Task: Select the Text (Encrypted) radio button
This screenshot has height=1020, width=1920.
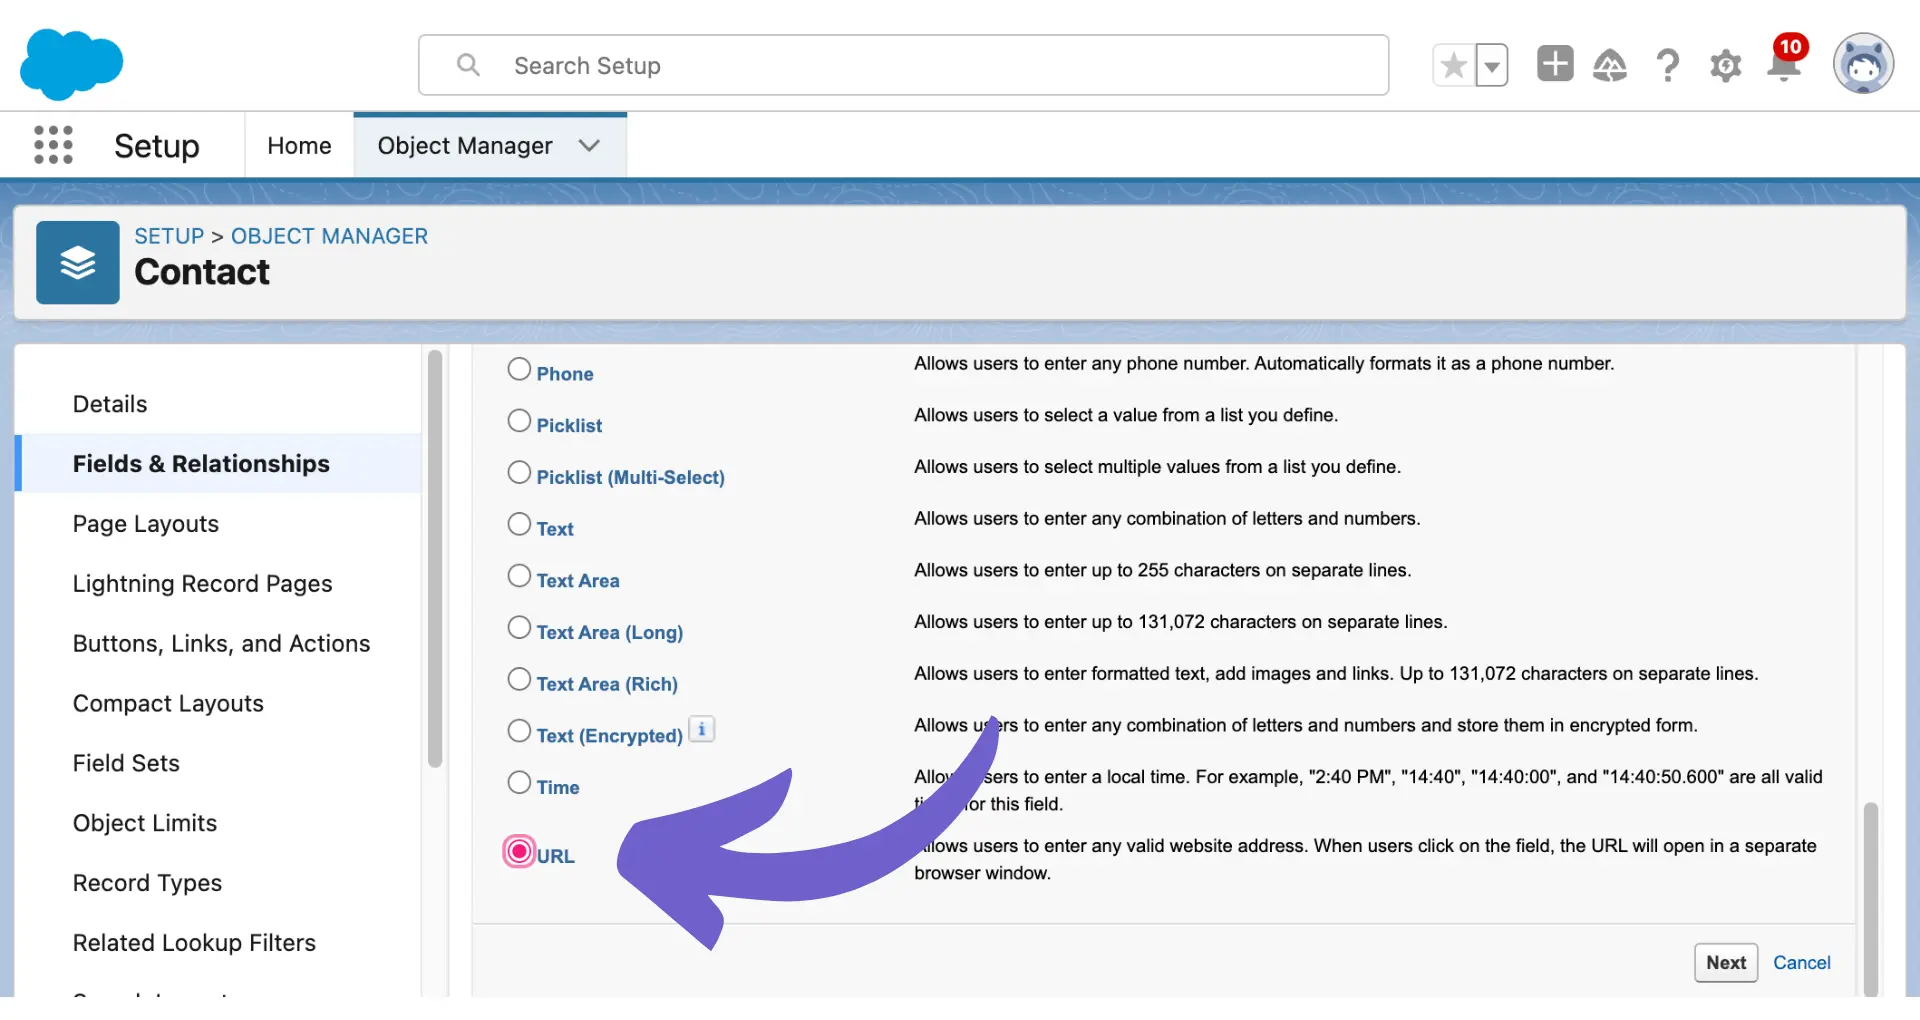Action: tap(519, 731)
